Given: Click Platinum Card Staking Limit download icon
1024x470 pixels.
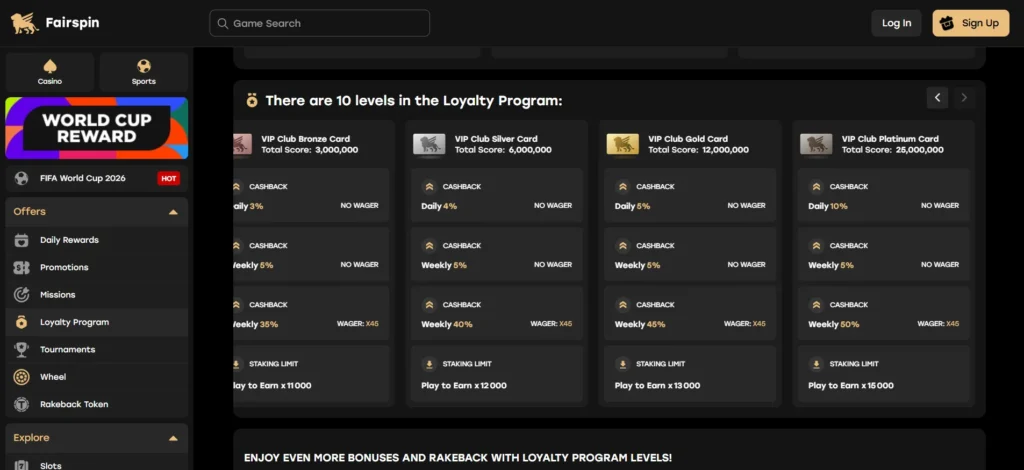Looking at the screenshot, I should 816,364.
